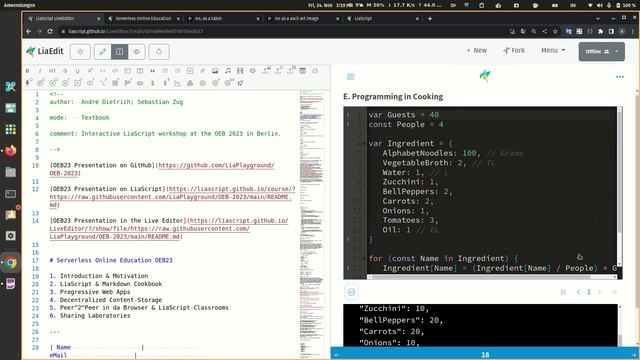Click the '# Serverless Online Education OEB23' heading line
Viewport: 640px width, 360px height.
click(x=111, y=260)
